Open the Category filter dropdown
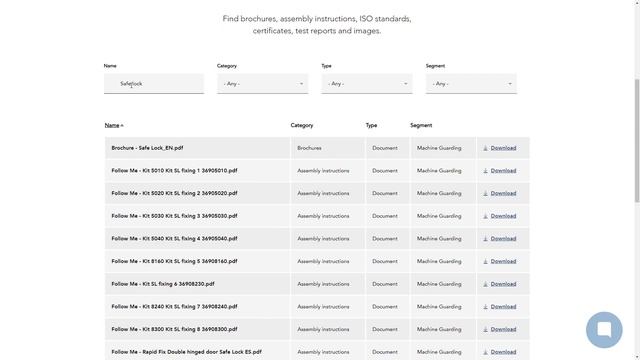The width and height of the screenshot is (640, 360). (262, 84)
